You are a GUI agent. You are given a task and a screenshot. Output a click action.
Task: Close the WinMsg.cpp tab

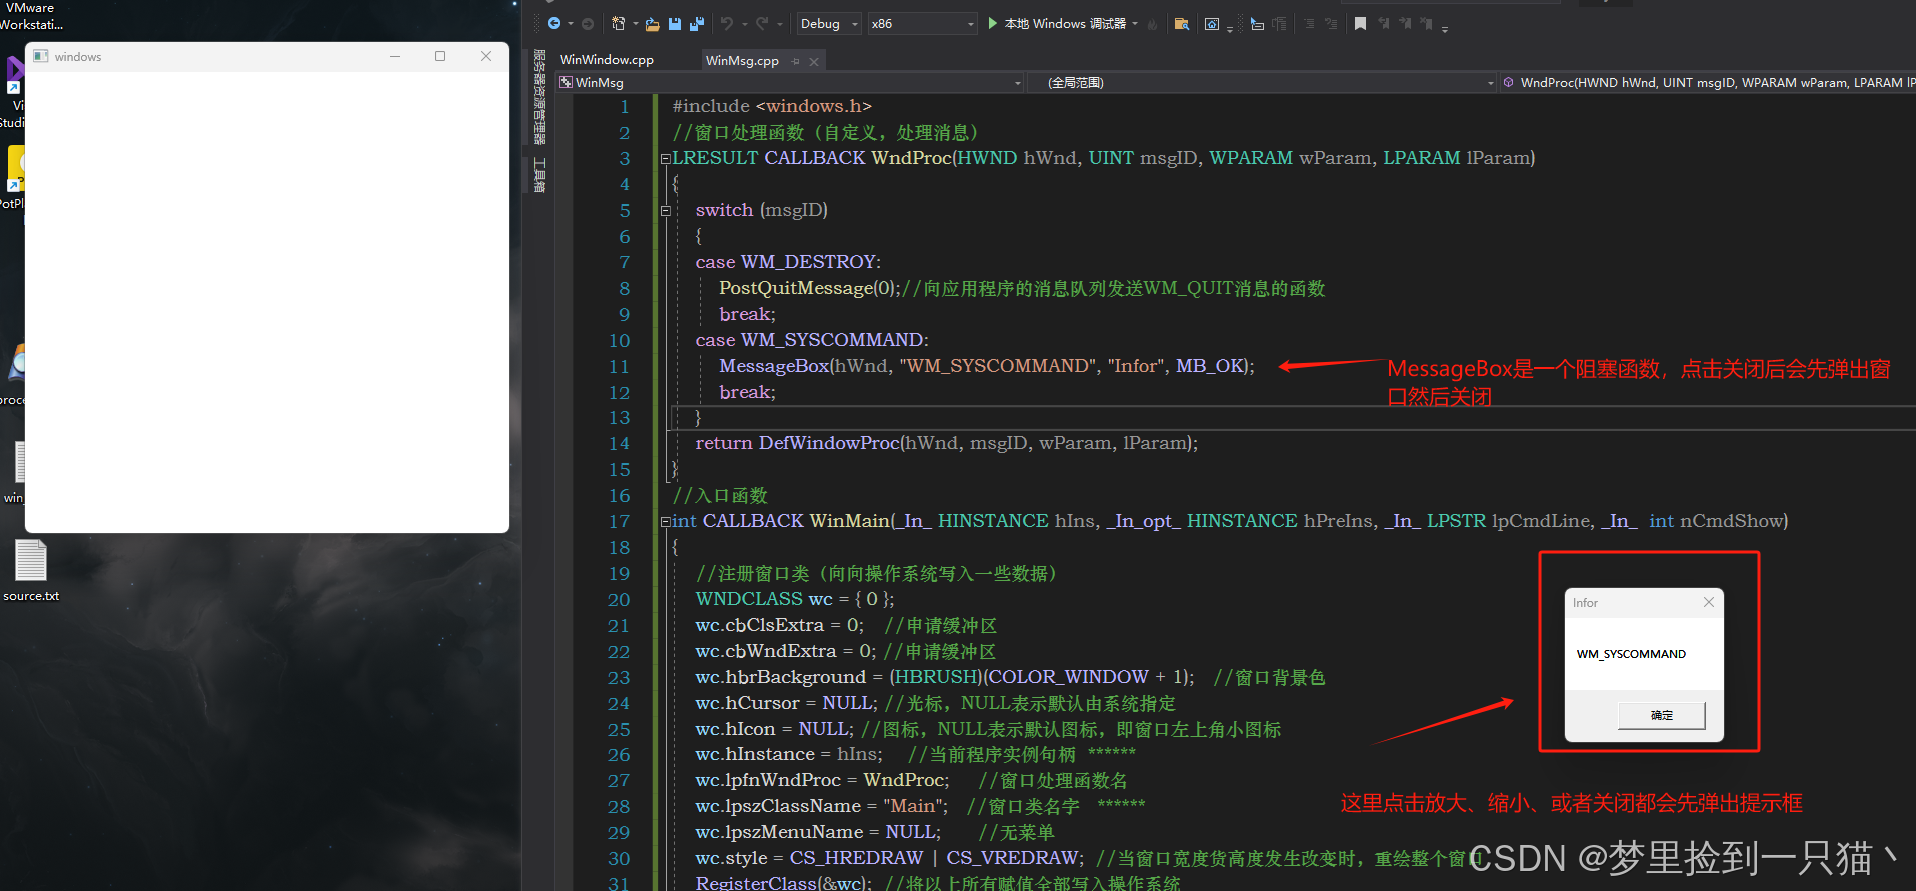click(814, 61)
